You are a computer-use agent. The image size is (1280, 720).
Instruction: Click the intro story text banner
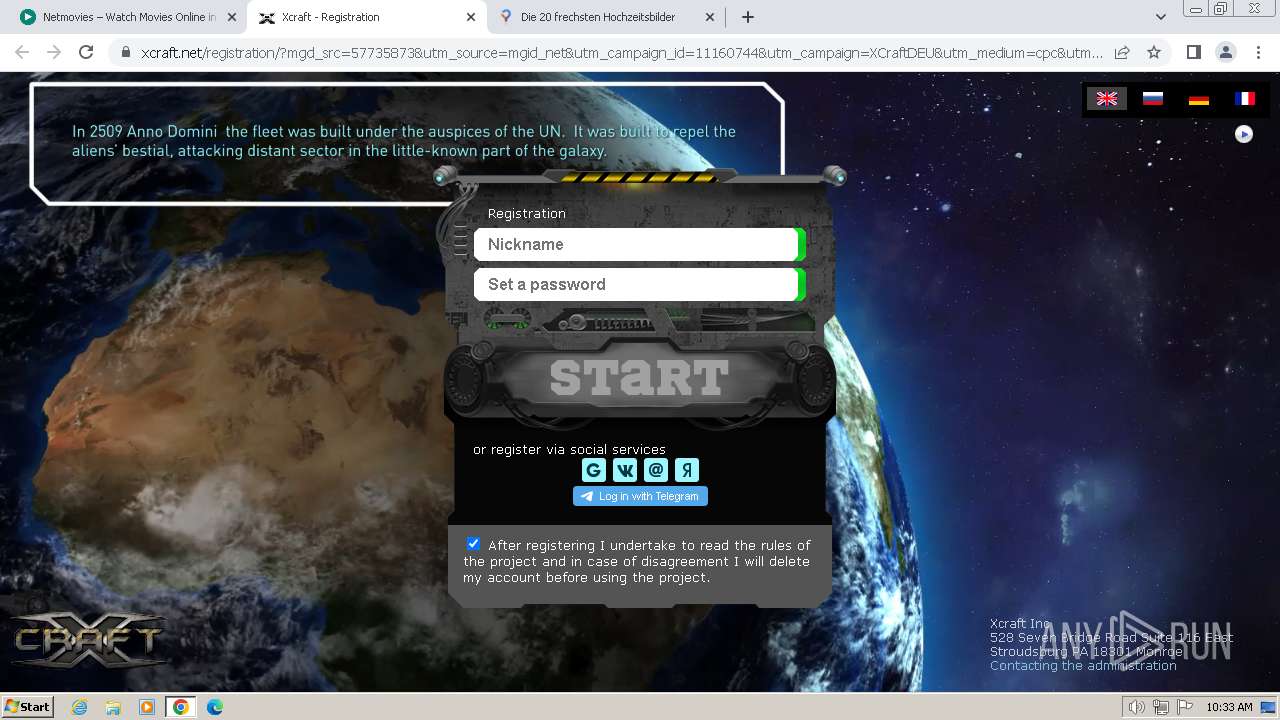pyautogui.click(x=404, y=141)
